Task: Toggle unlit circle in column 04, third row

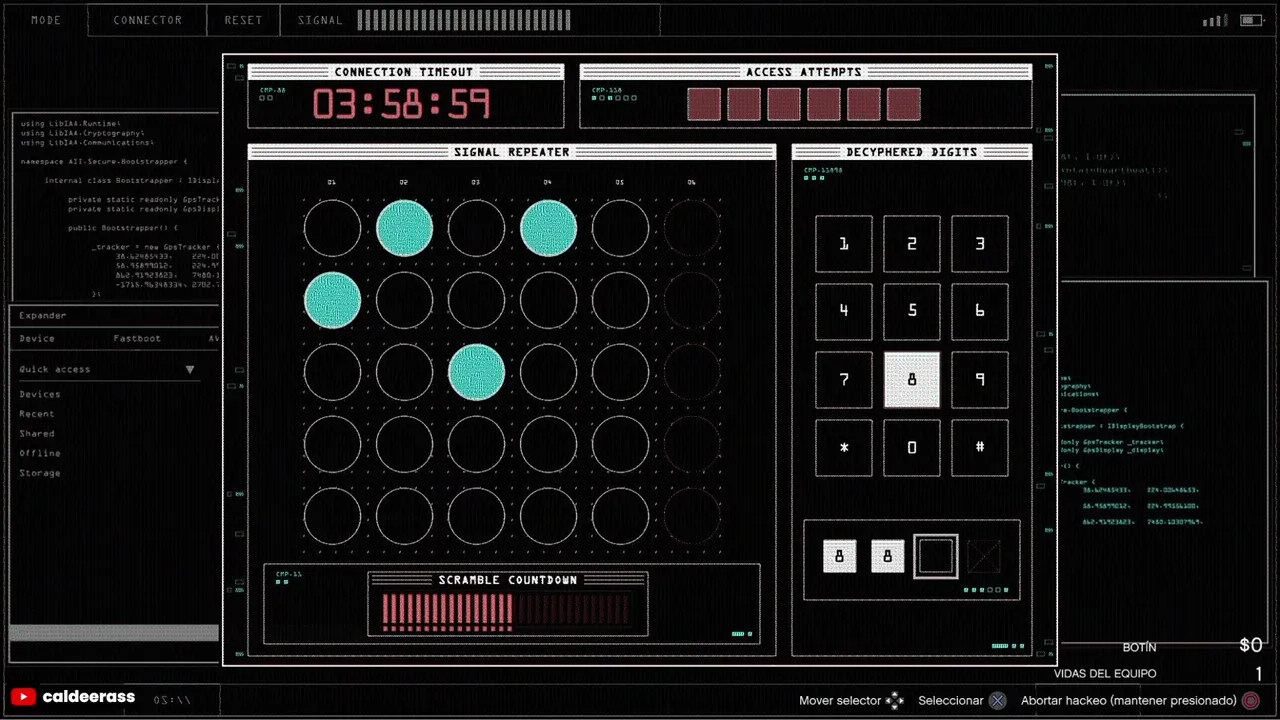Action: tap(549, 372)
